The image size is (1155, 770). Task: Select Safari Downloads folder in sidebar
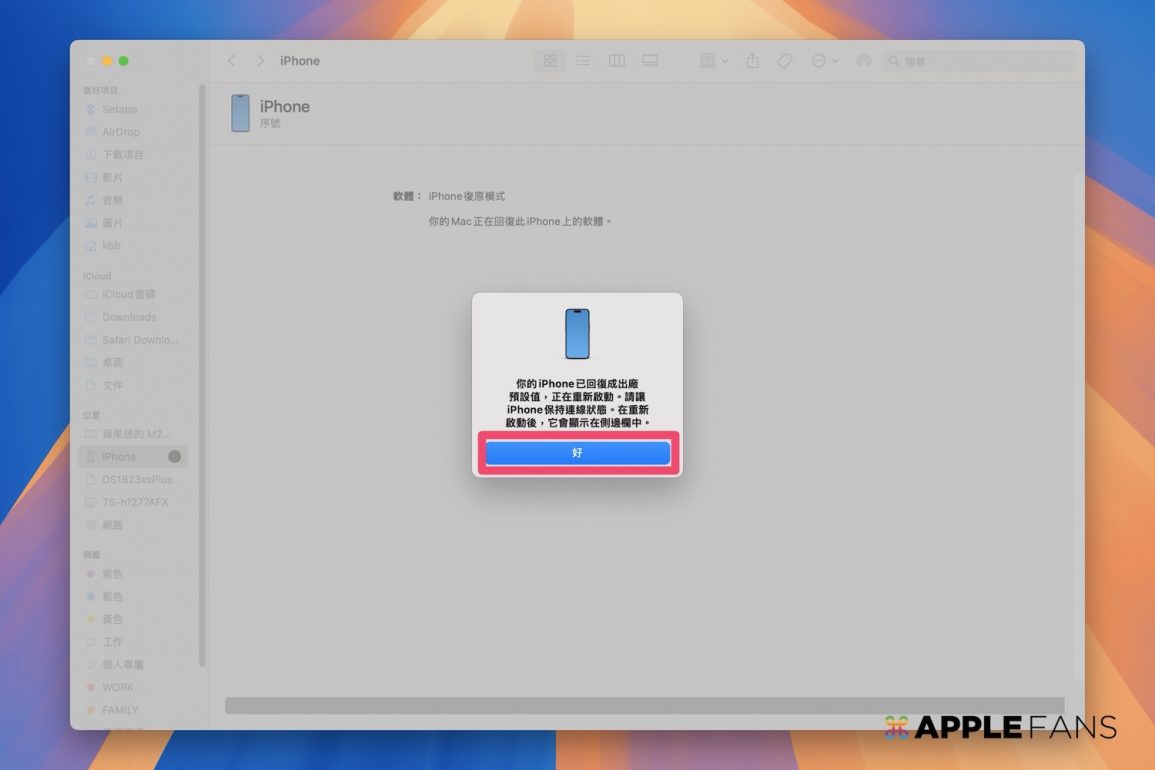[139, 340]
